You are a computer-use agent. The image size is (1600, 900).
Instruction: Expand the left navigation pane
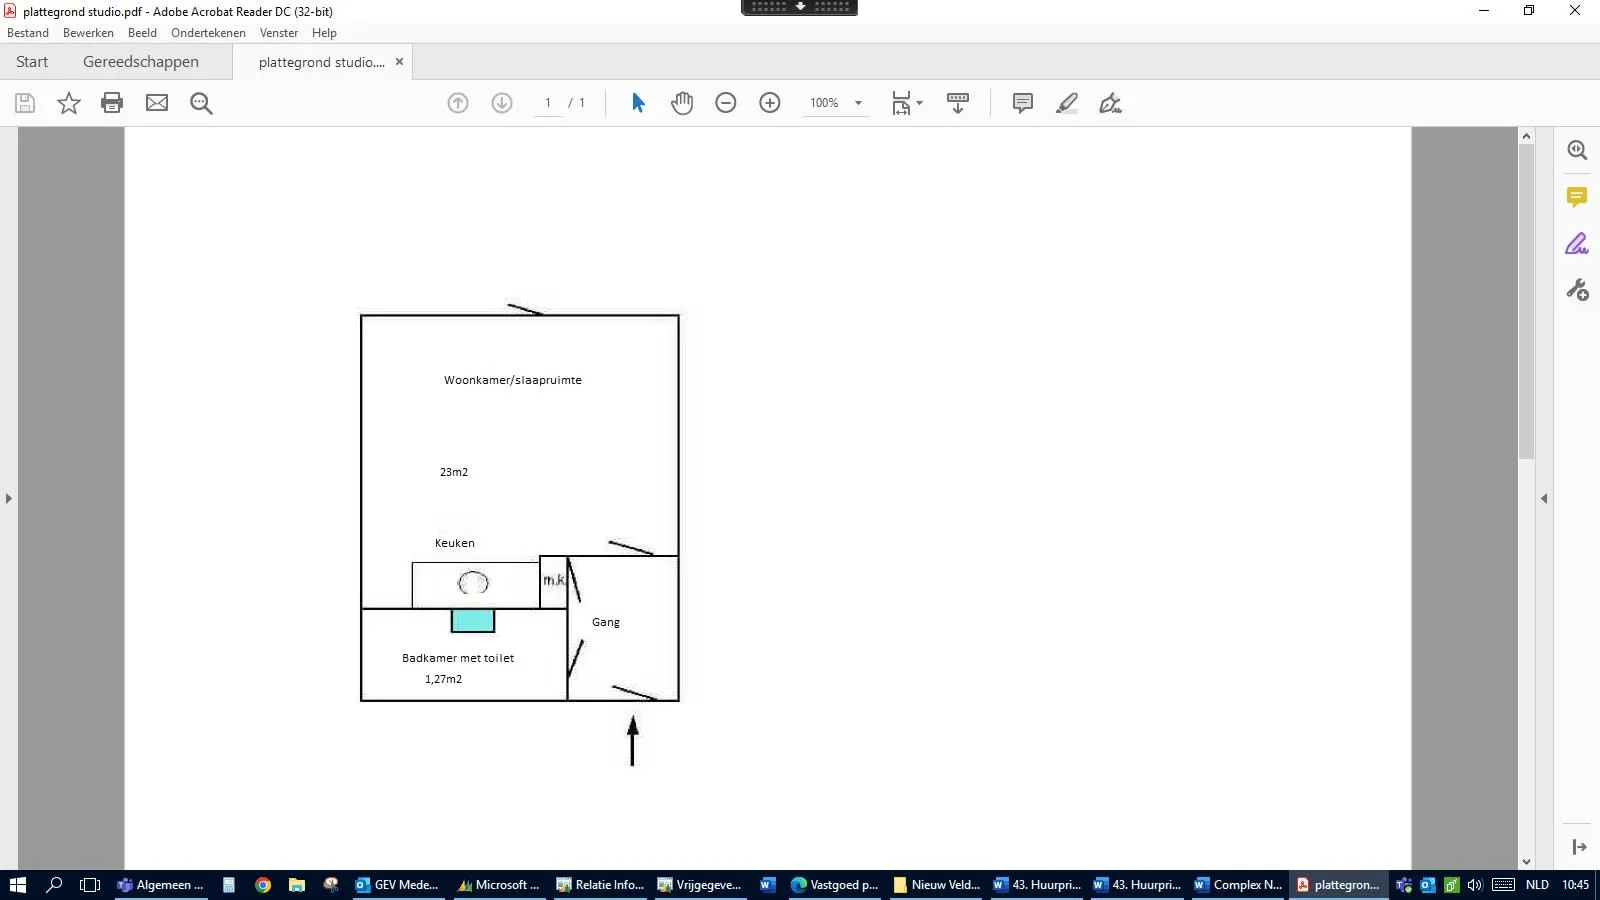click(x=9, y=498)
